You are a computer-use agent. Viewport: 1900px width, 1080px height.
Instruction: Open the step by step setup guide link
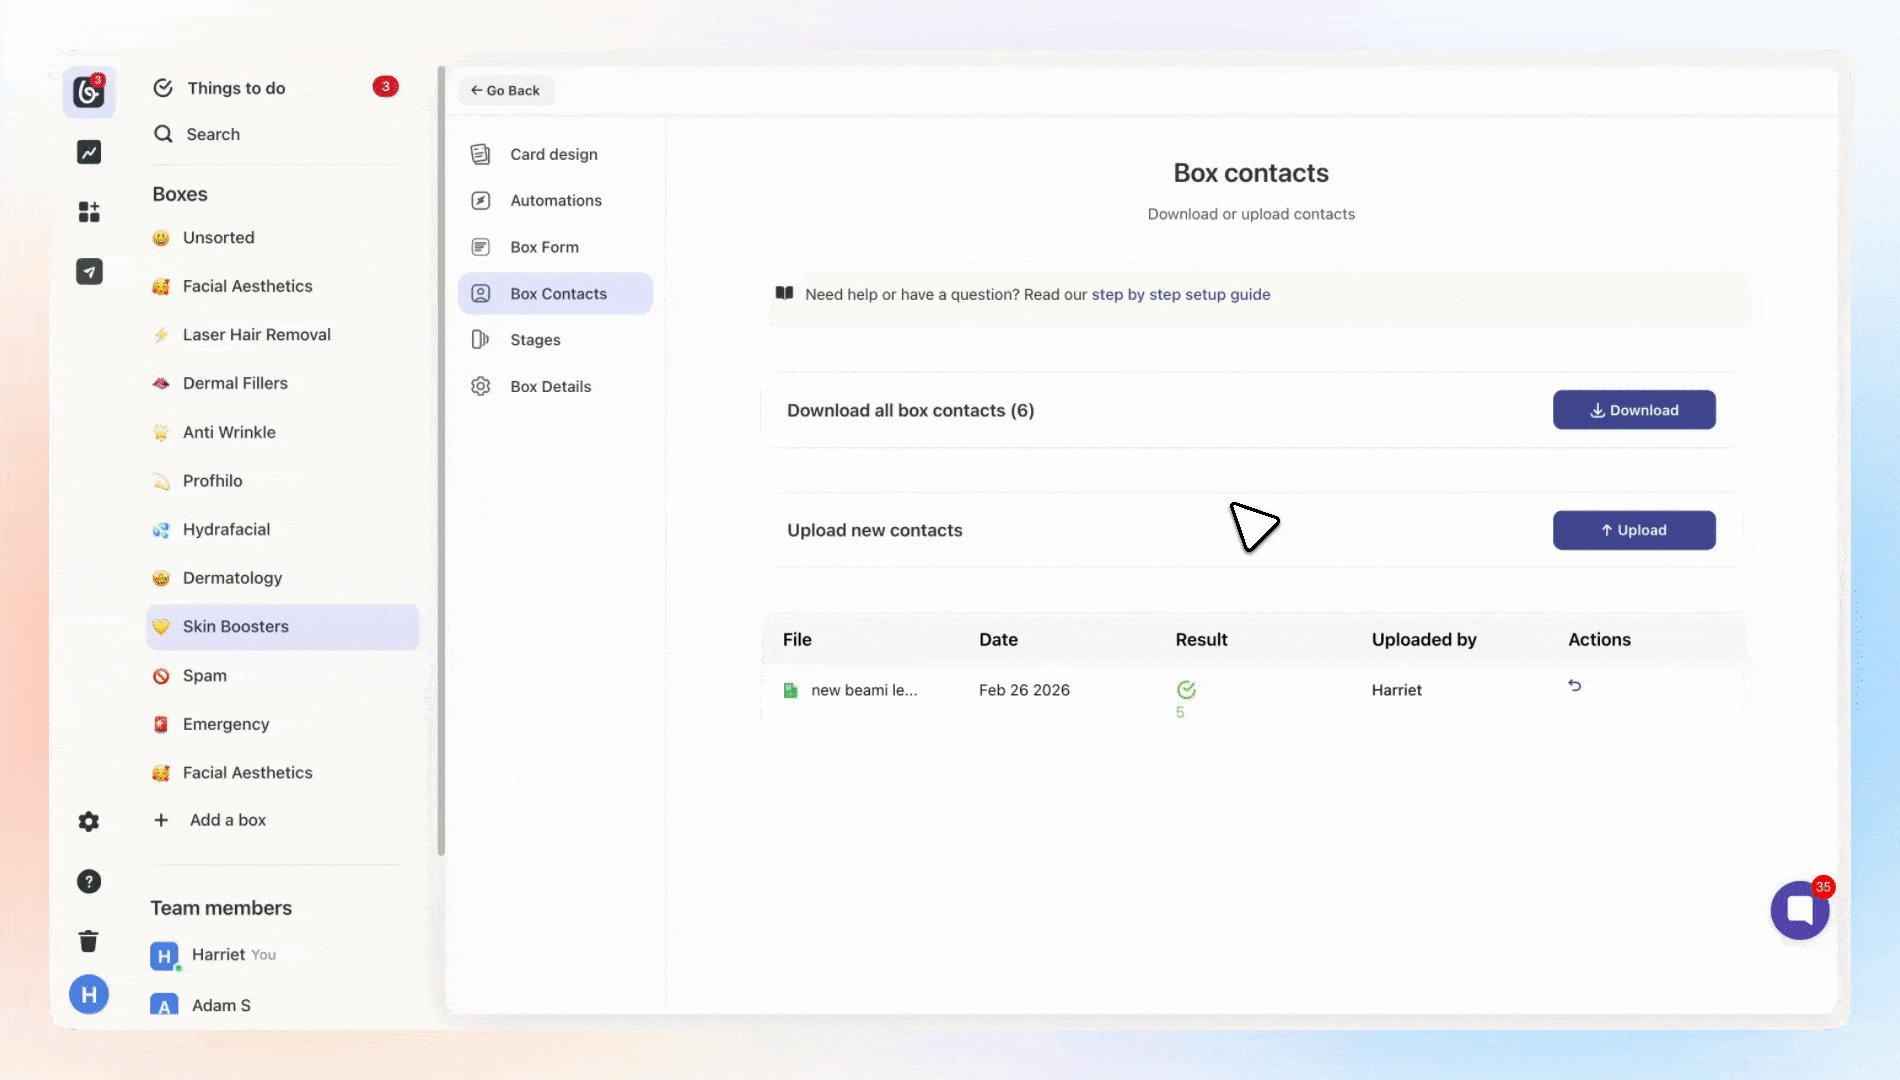[x=1181, y=294]
